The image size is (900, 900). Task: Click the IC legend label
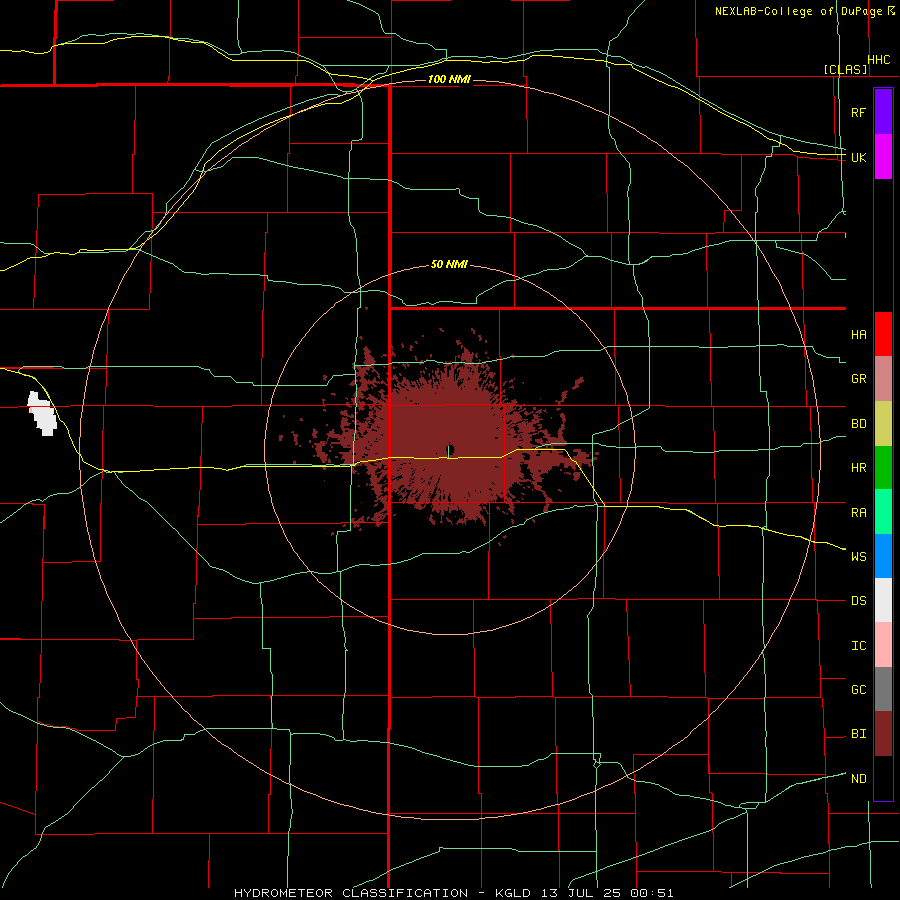click(x=858, y=646)
